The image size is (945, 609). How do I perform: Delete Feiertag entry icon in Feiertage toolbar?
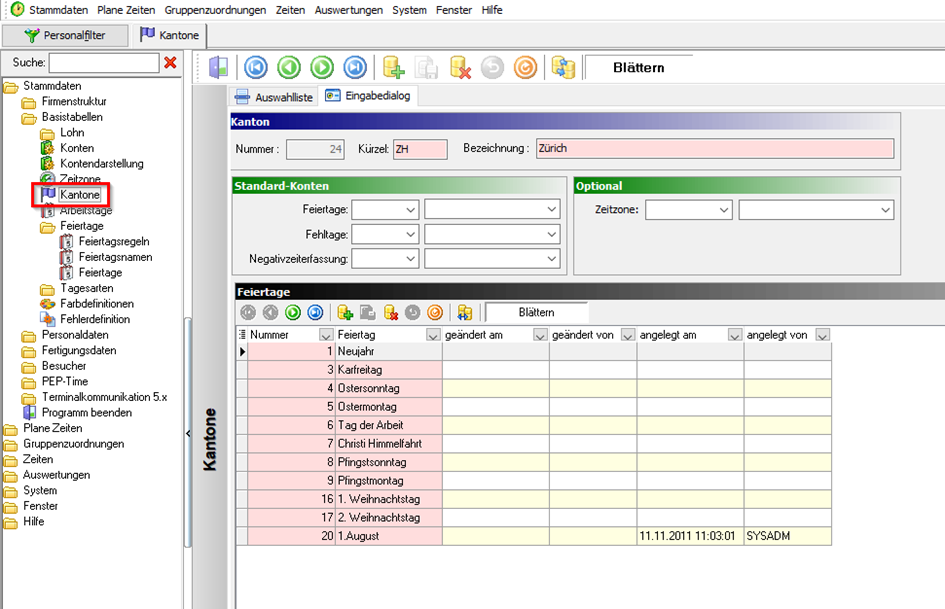[x=391, y=312]
